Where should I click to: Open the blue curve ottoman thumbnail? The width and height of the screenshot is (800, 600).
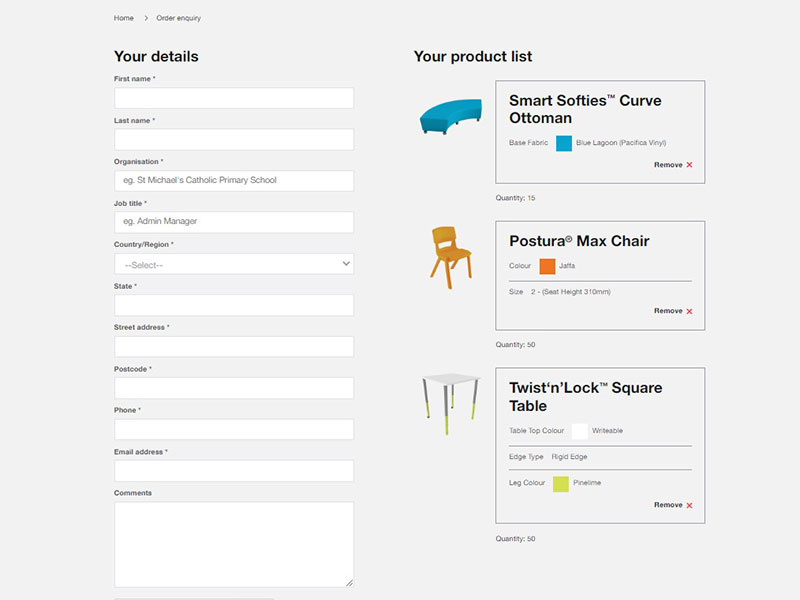pyautogui.click(x=451, y=116)
